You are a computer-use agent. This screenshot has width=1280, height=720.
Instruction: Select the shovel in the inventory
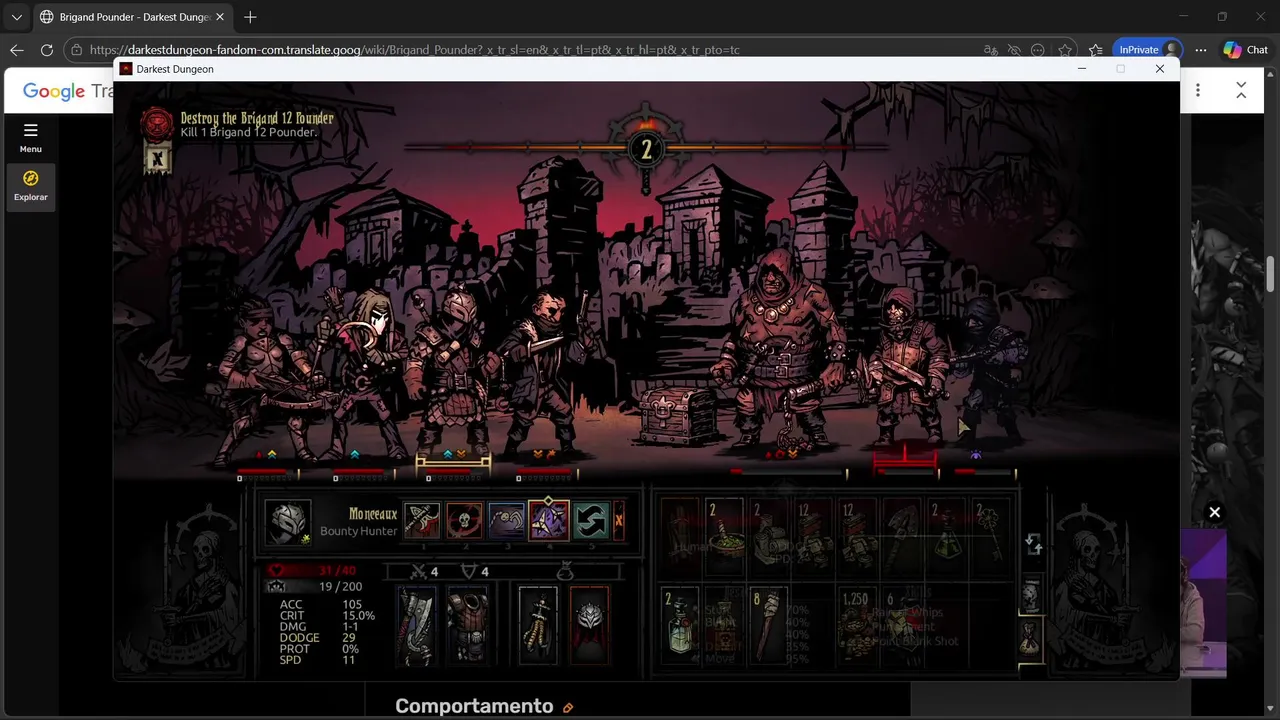(x=903, y=537)
